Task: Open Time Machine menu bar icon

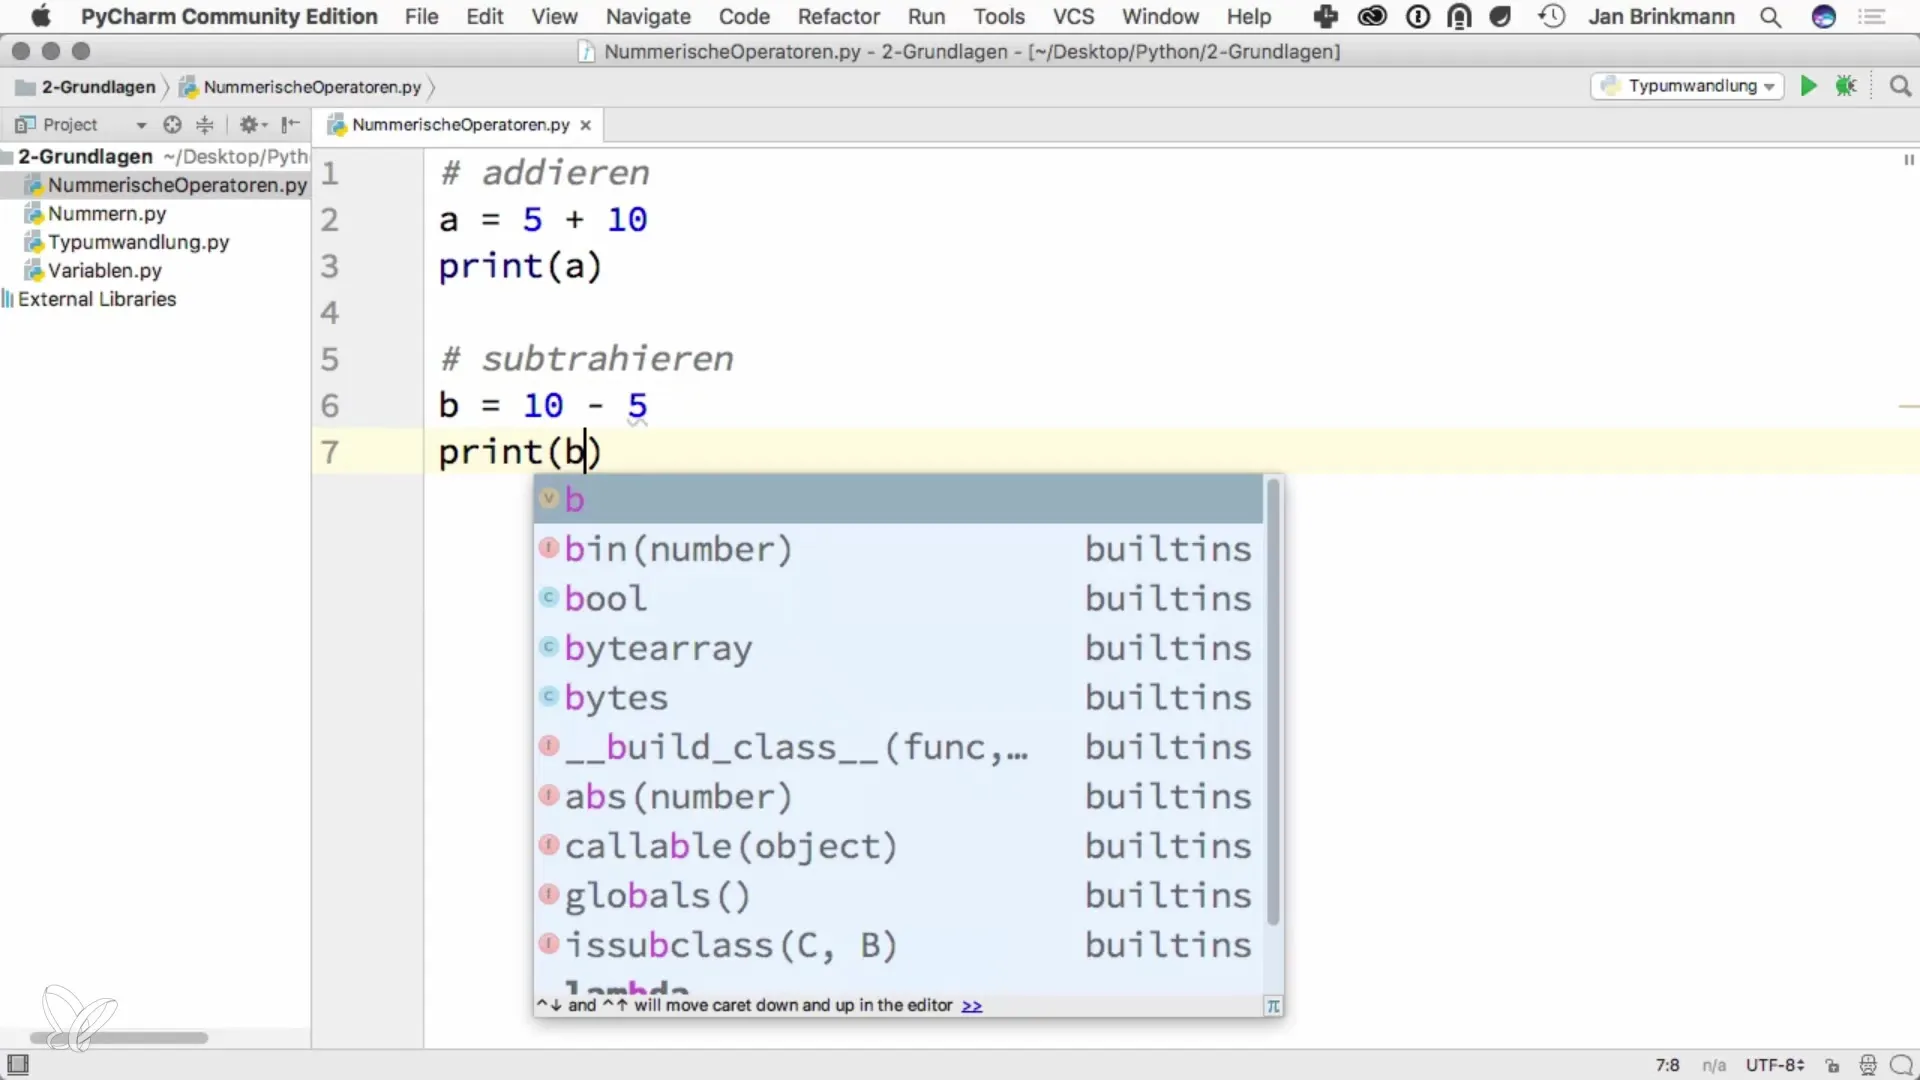Action: (1551, 16)
